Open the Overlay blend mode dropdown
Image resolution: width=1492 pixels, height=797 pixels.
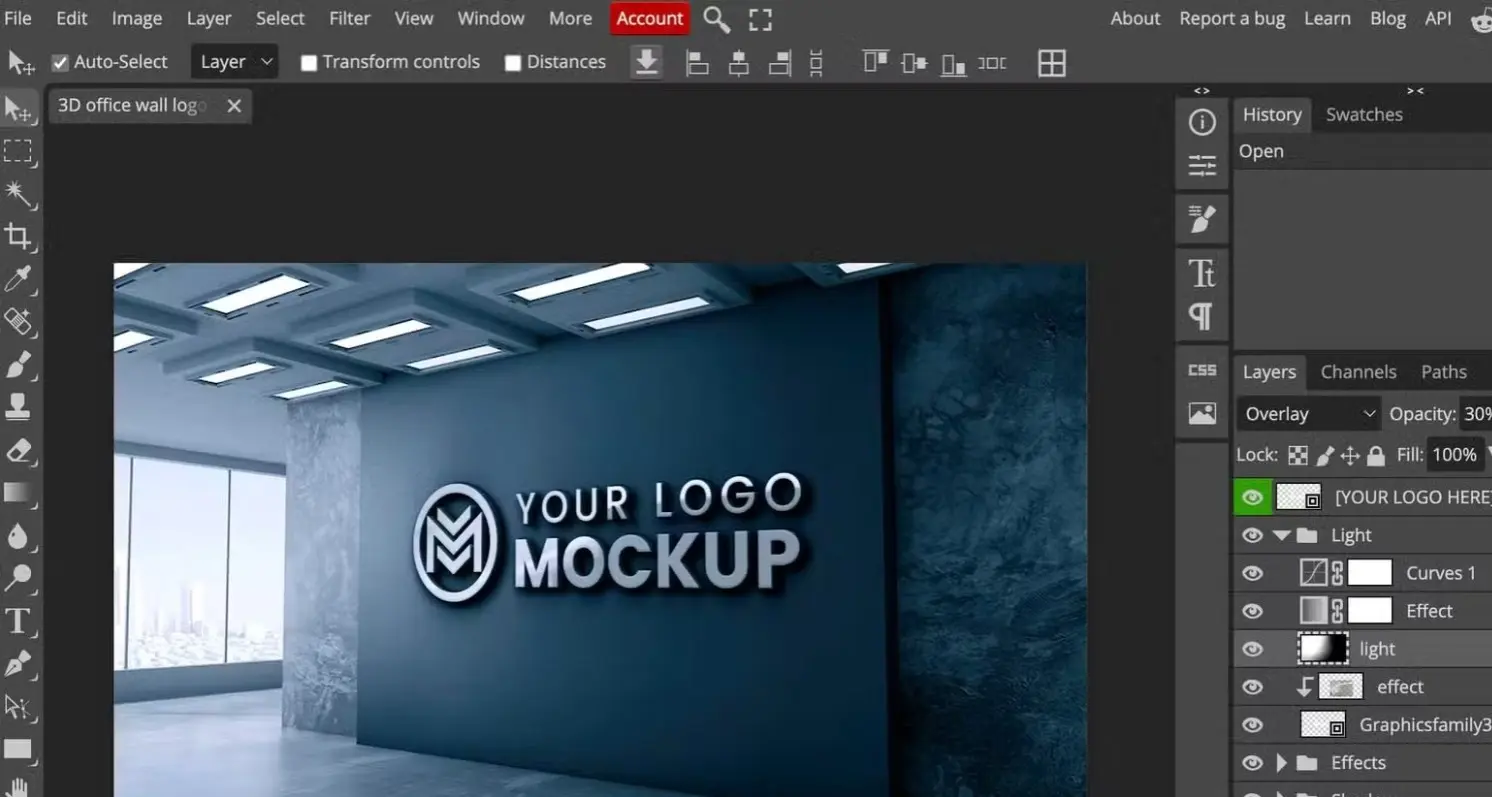click(1309, 414)
